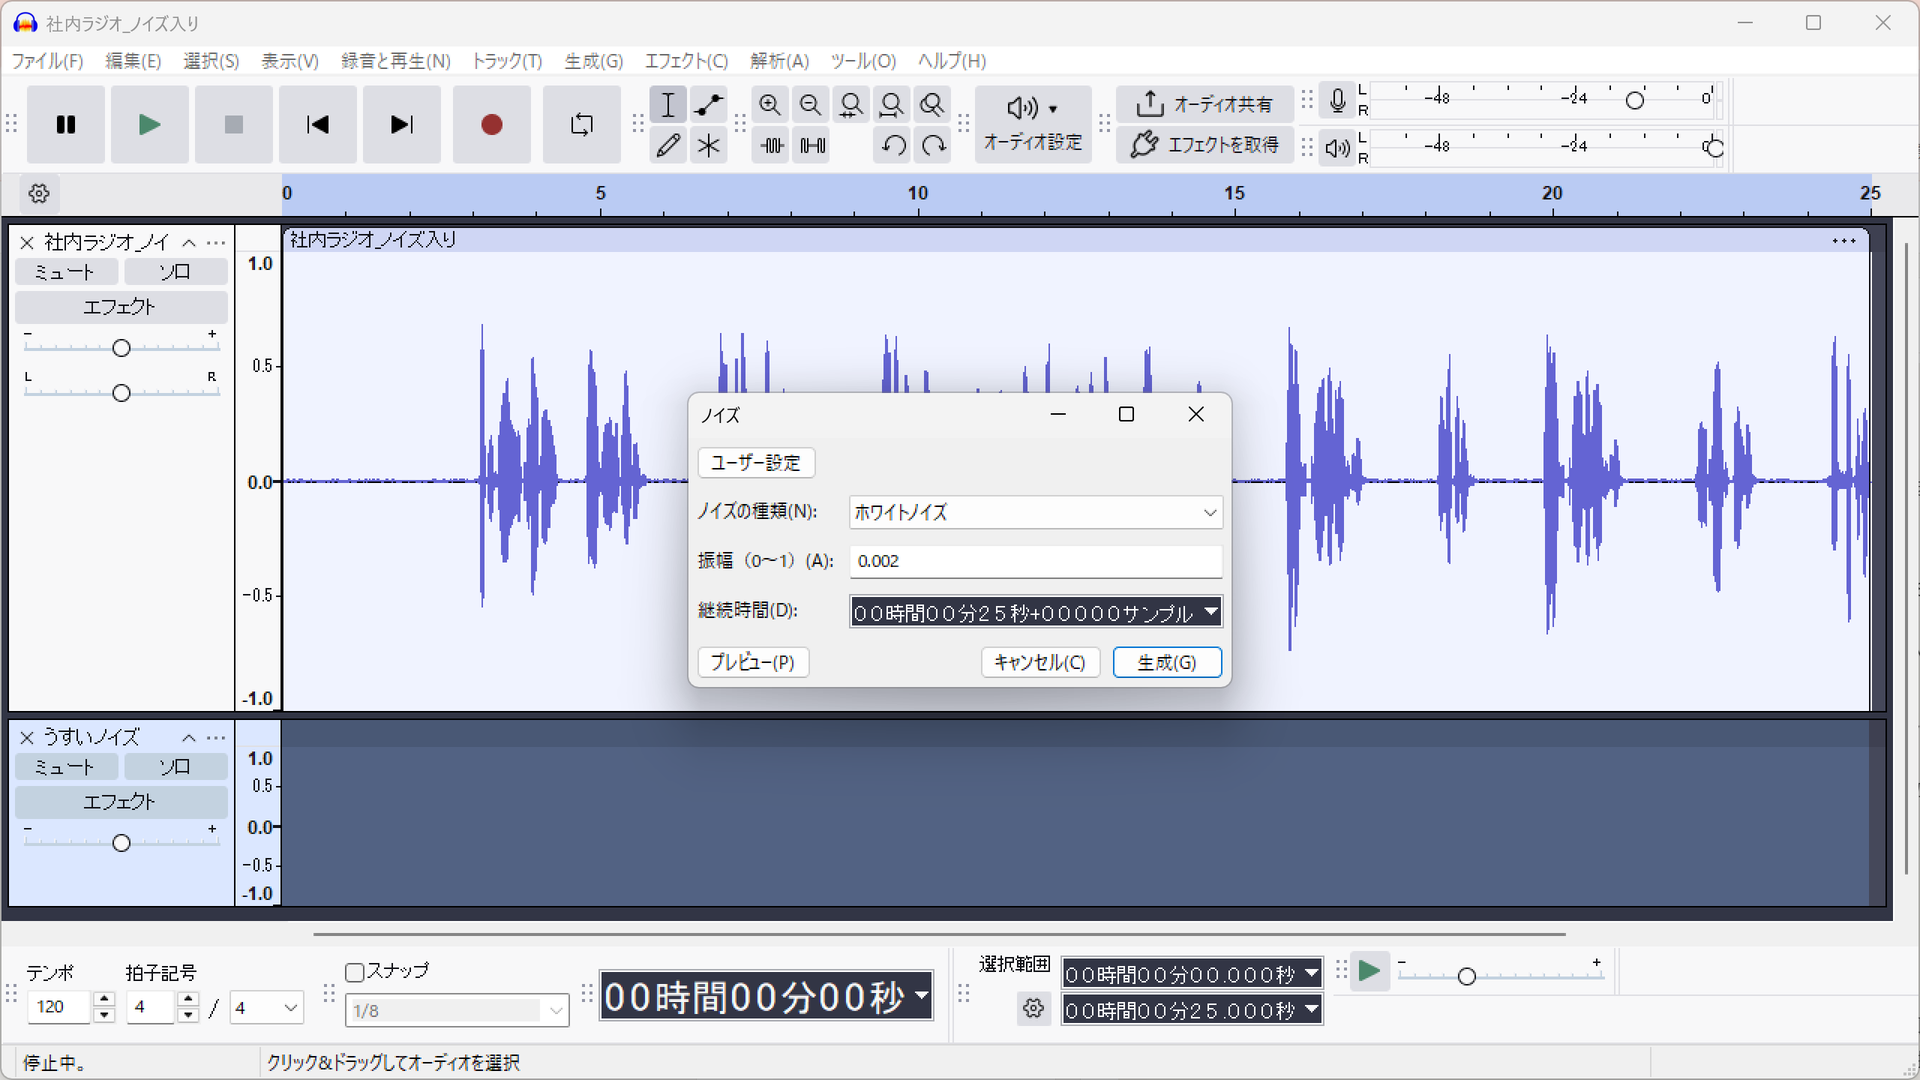The height and width of the screenshot is (1080, 1920).
Task: Mute the うすいノイズ track
Action: (66, 767)
